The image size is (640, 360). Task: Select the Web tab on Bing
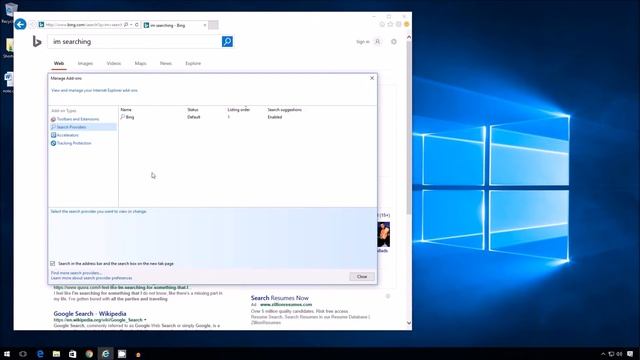[59, 63]
